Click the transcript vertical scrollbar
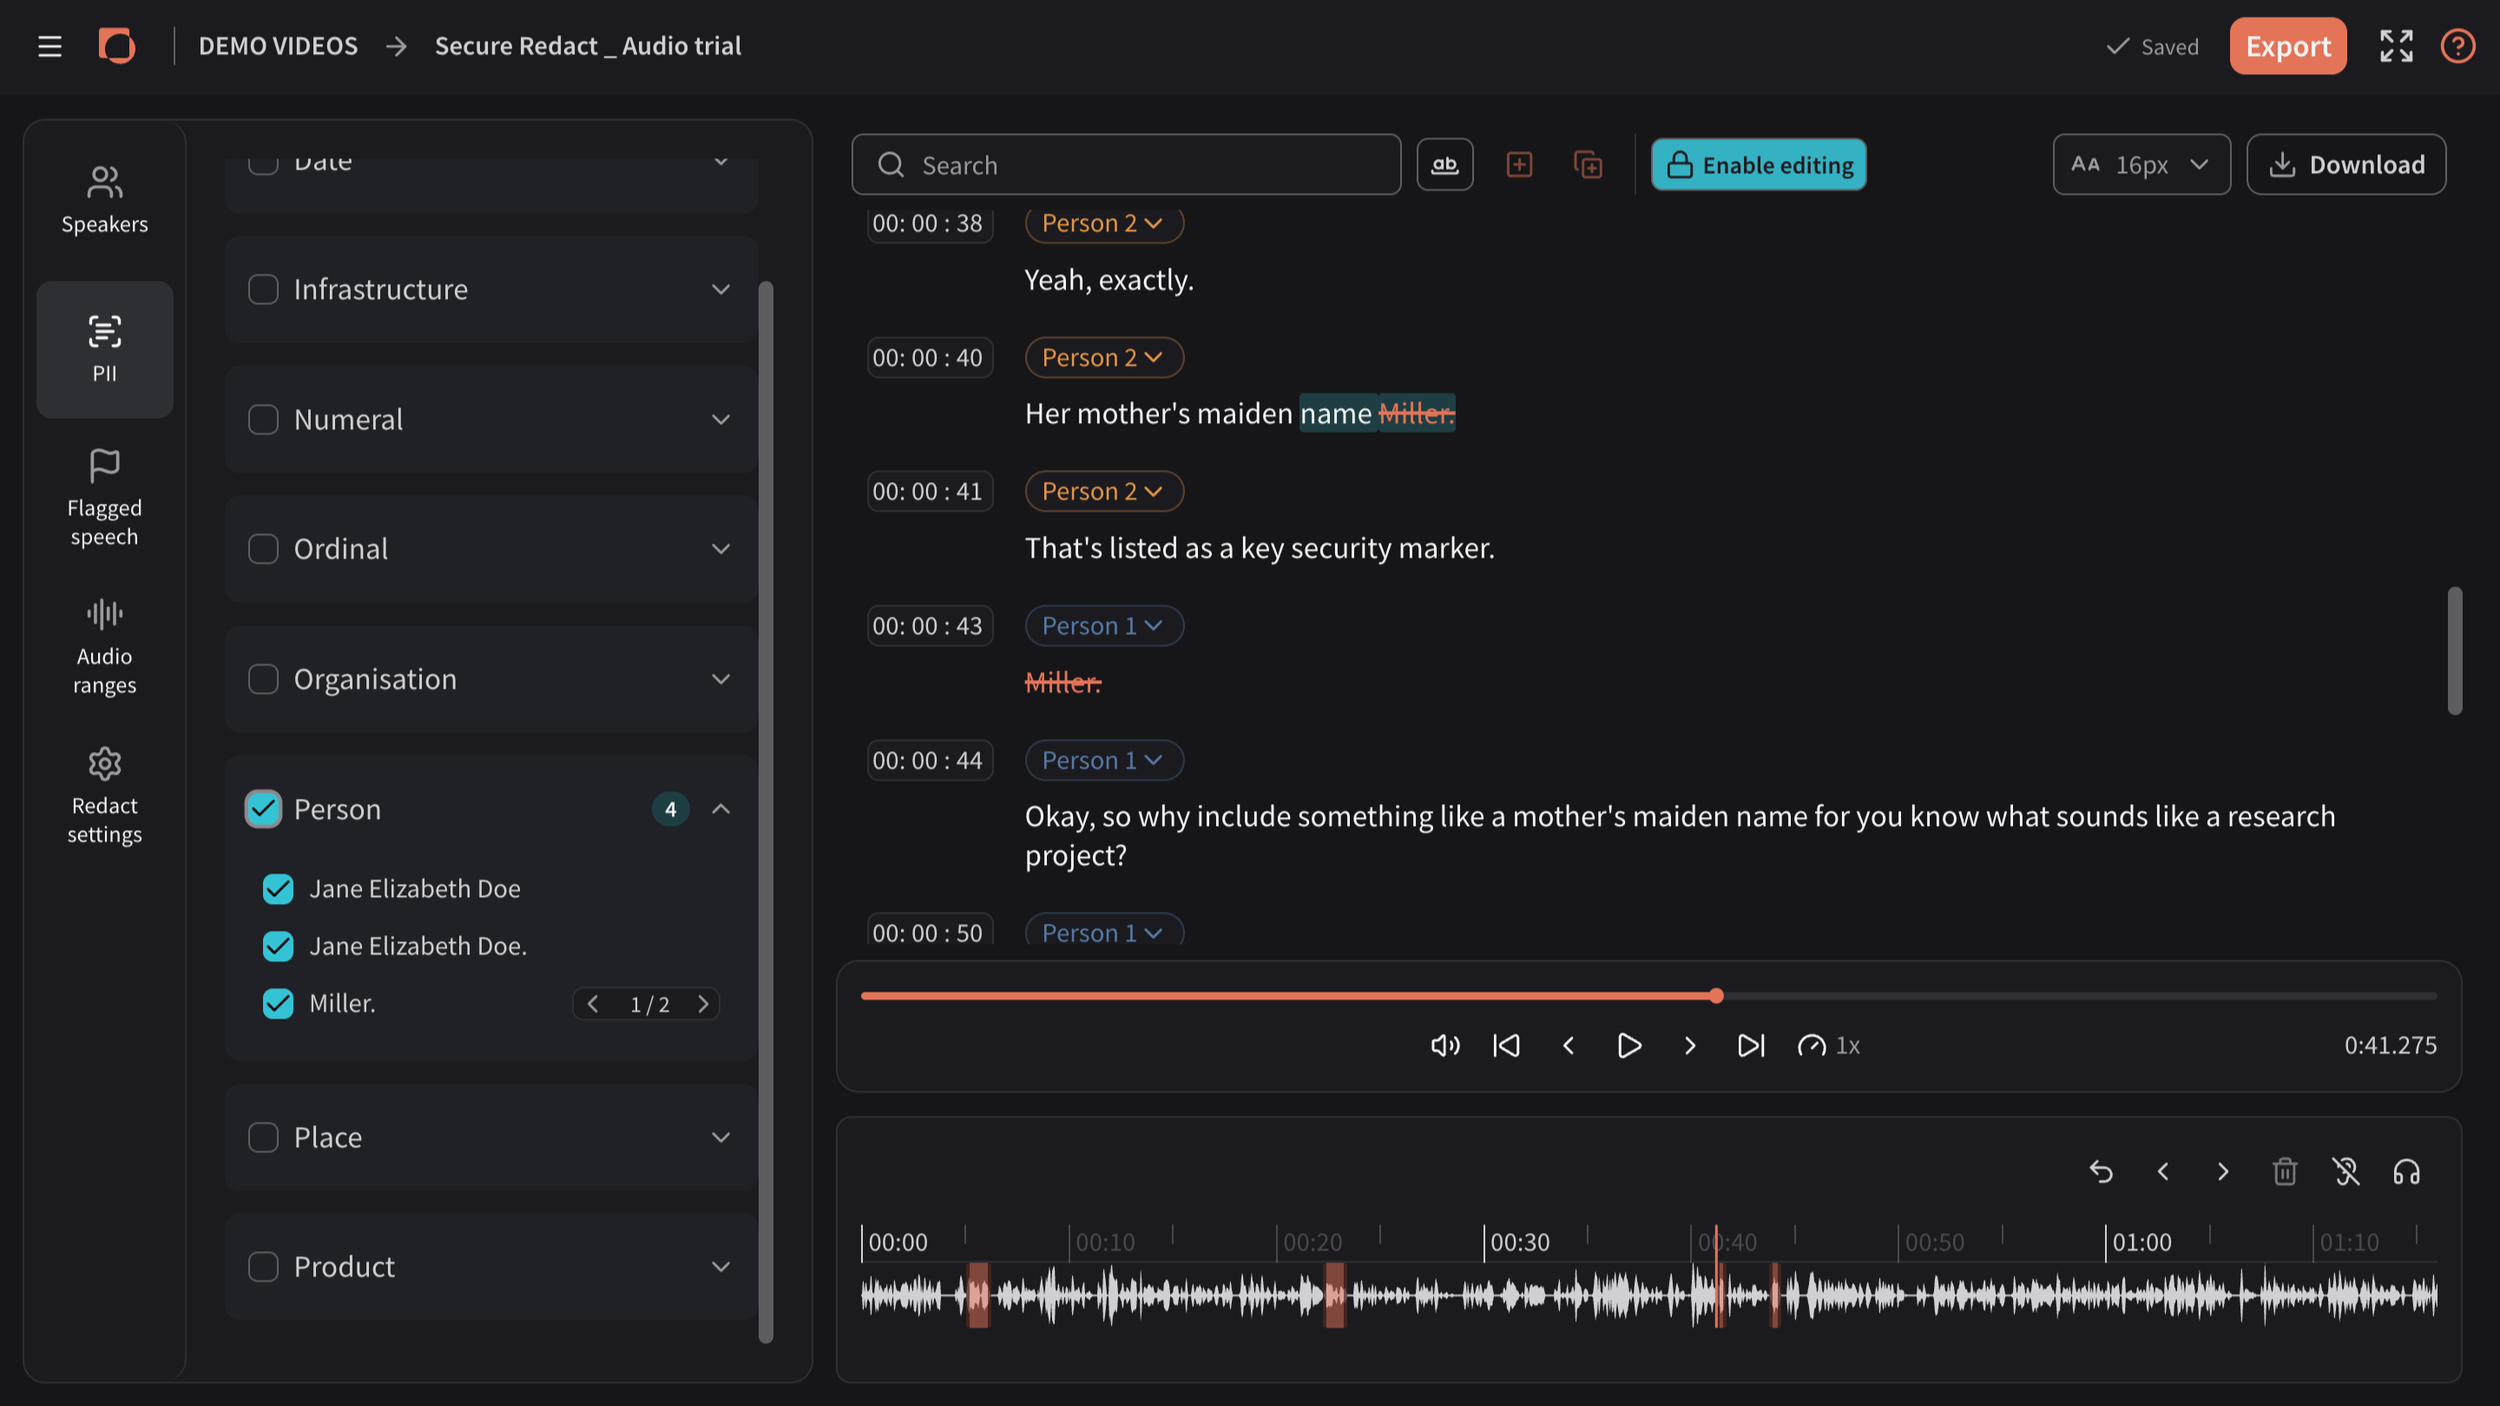 coord(2454,651)
